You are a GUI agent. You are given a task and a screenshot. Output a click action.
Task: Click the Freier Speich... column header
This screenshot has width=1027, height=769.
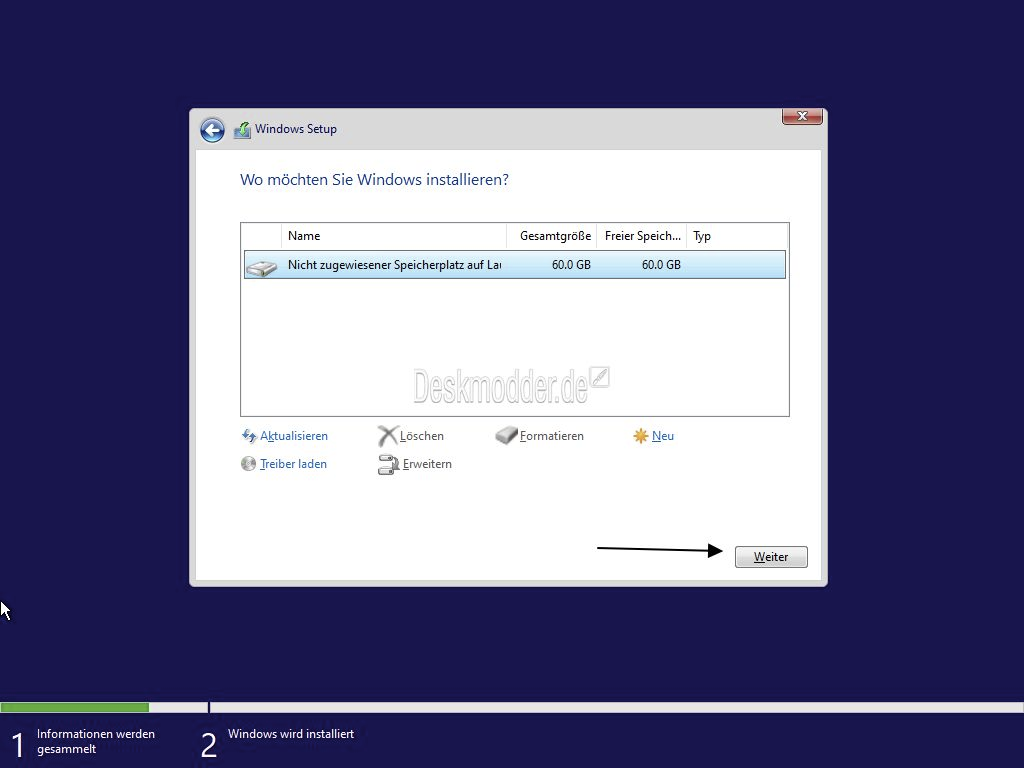pyautogui.click(x=641, y=236)
